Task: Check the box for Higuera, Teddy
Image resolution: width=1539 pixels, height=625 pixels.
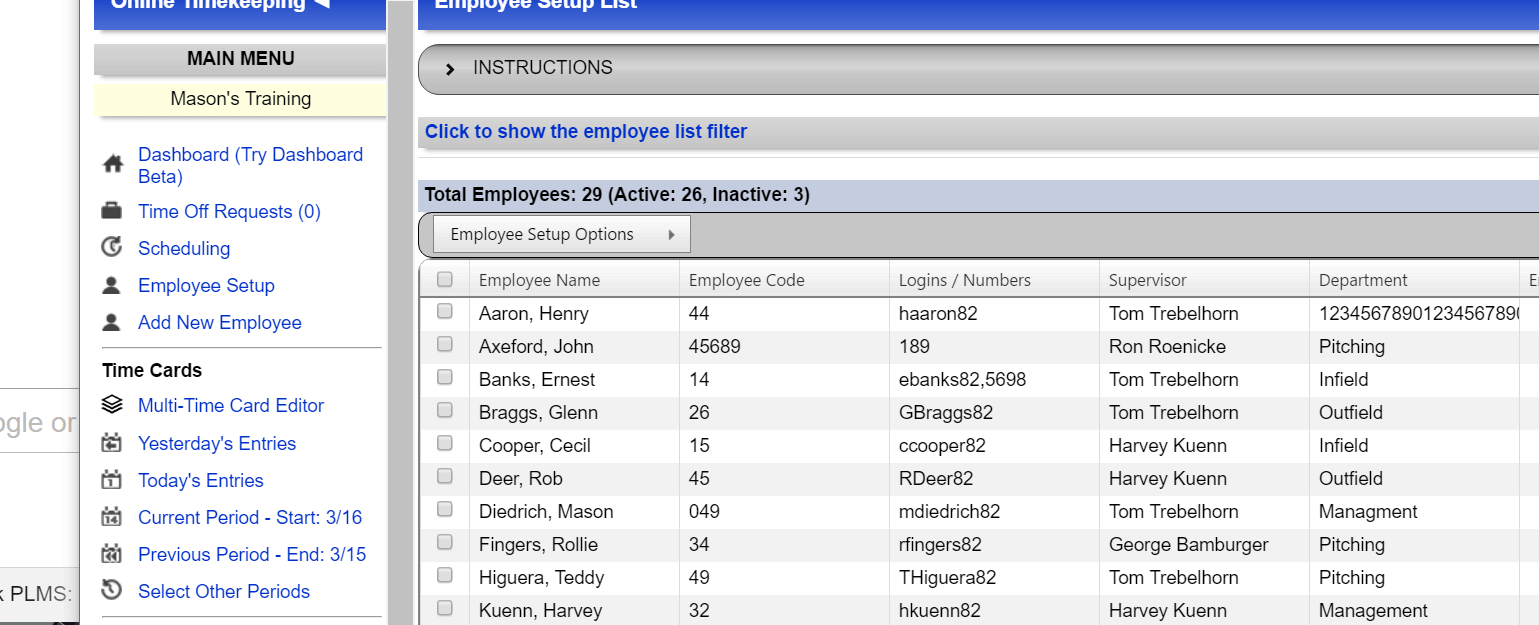Action: coord(445,576)
